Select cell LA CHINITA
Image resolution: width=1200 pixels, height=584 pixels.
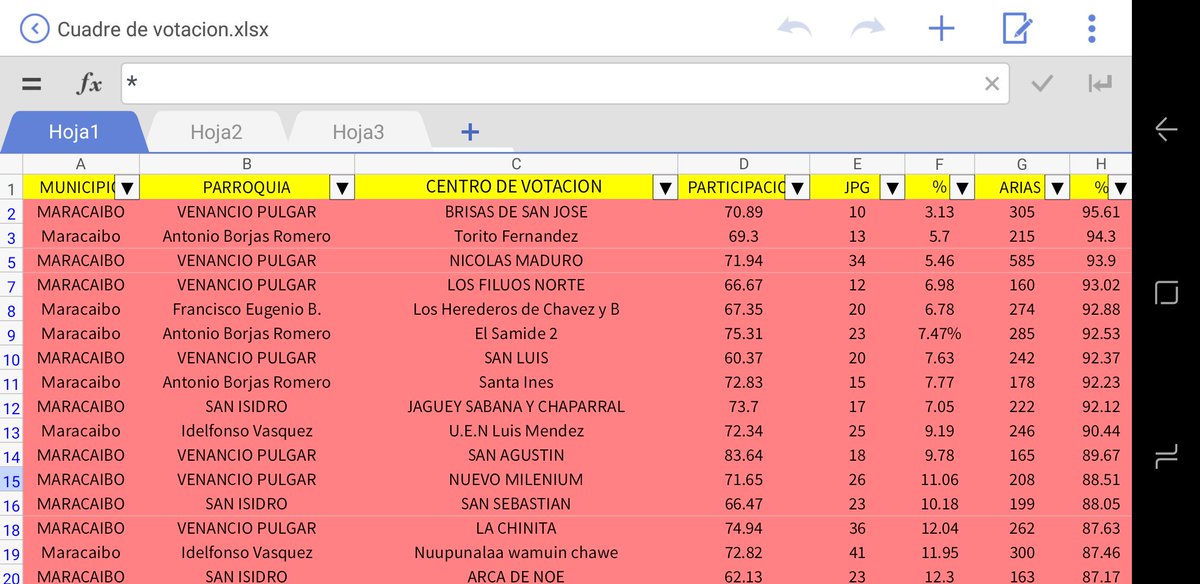click(x=516, y=528)
